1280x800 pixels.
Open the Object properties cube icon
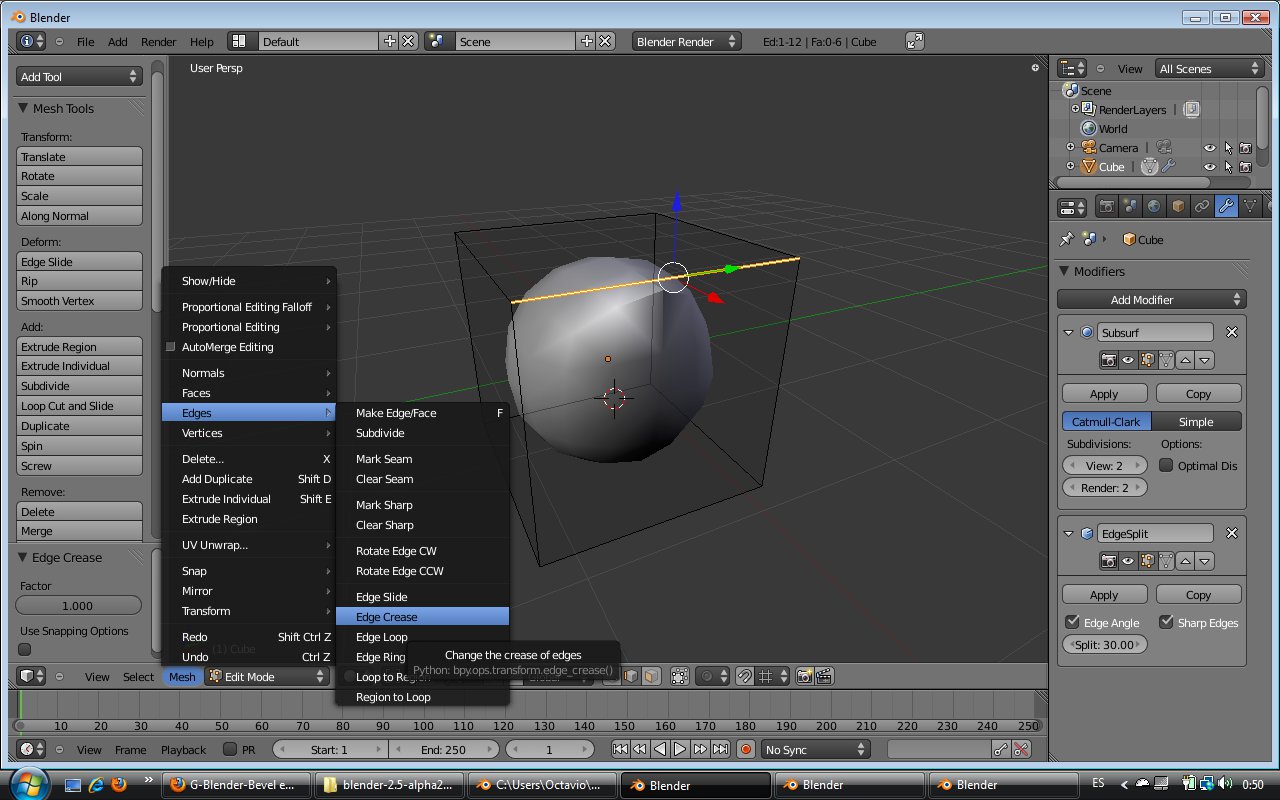pos(1178,207)
